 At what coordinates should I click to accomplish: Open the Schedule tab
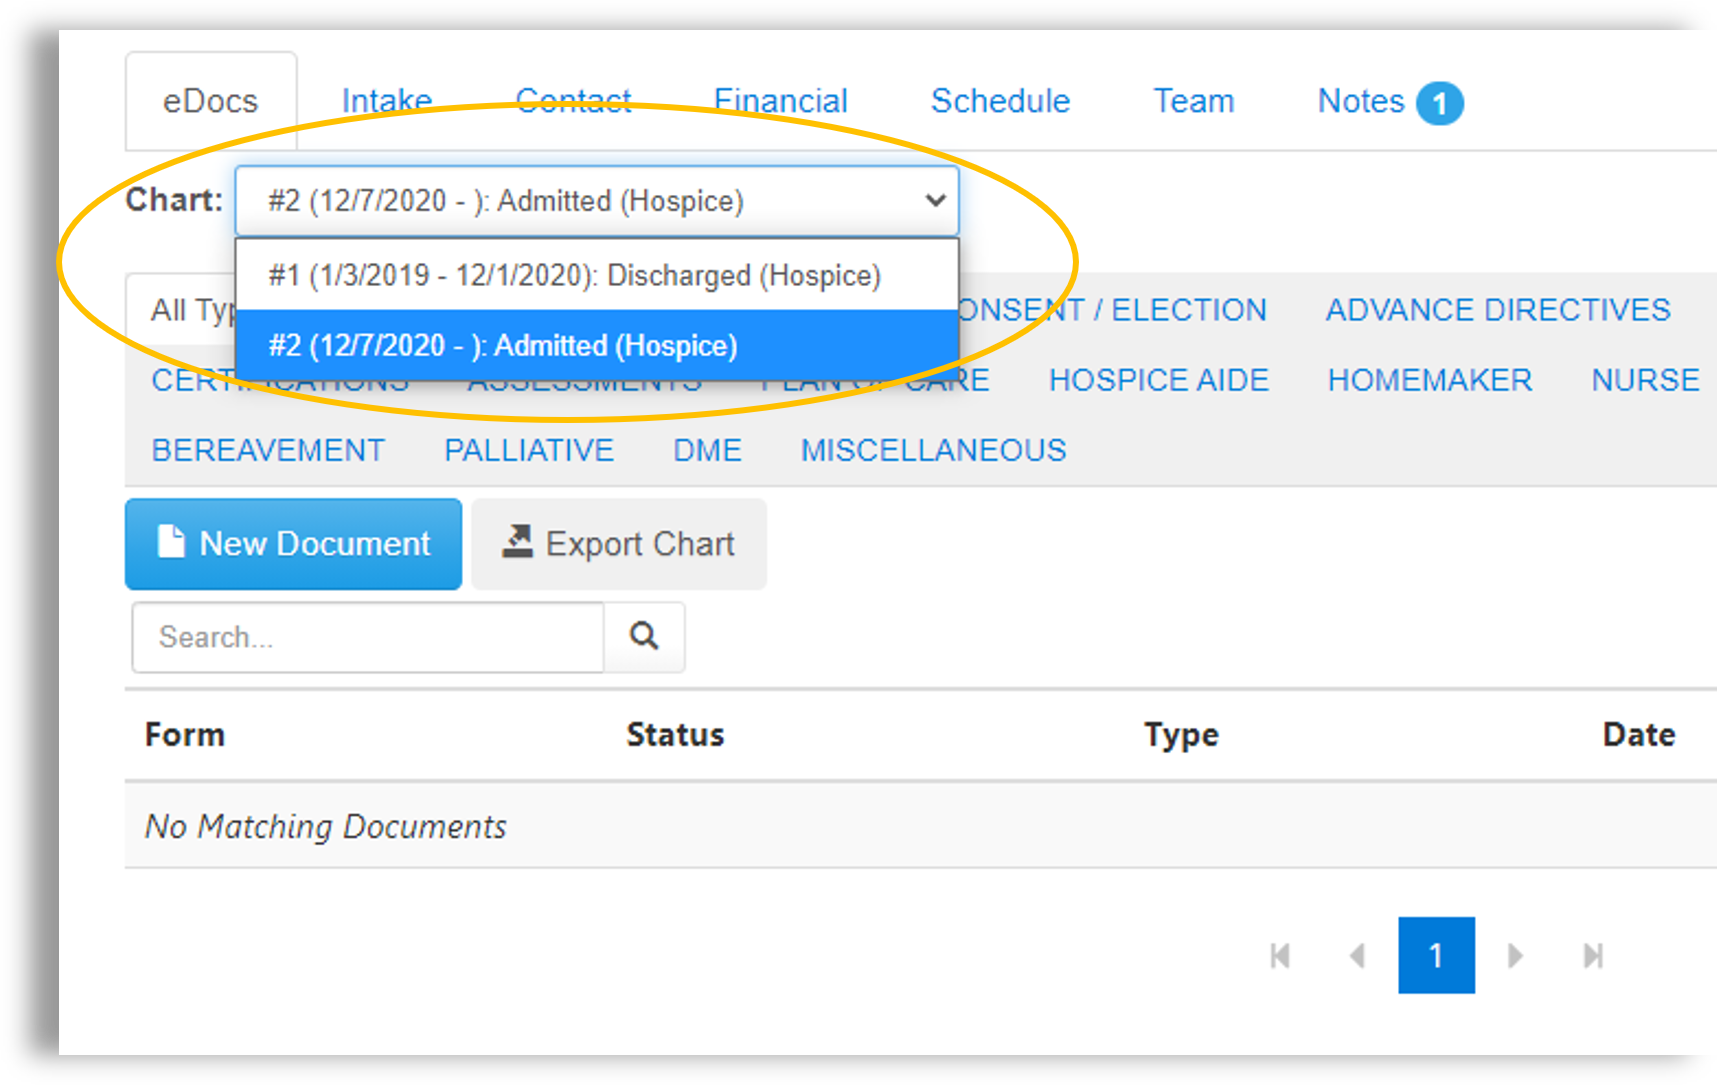coord(1000,101)
